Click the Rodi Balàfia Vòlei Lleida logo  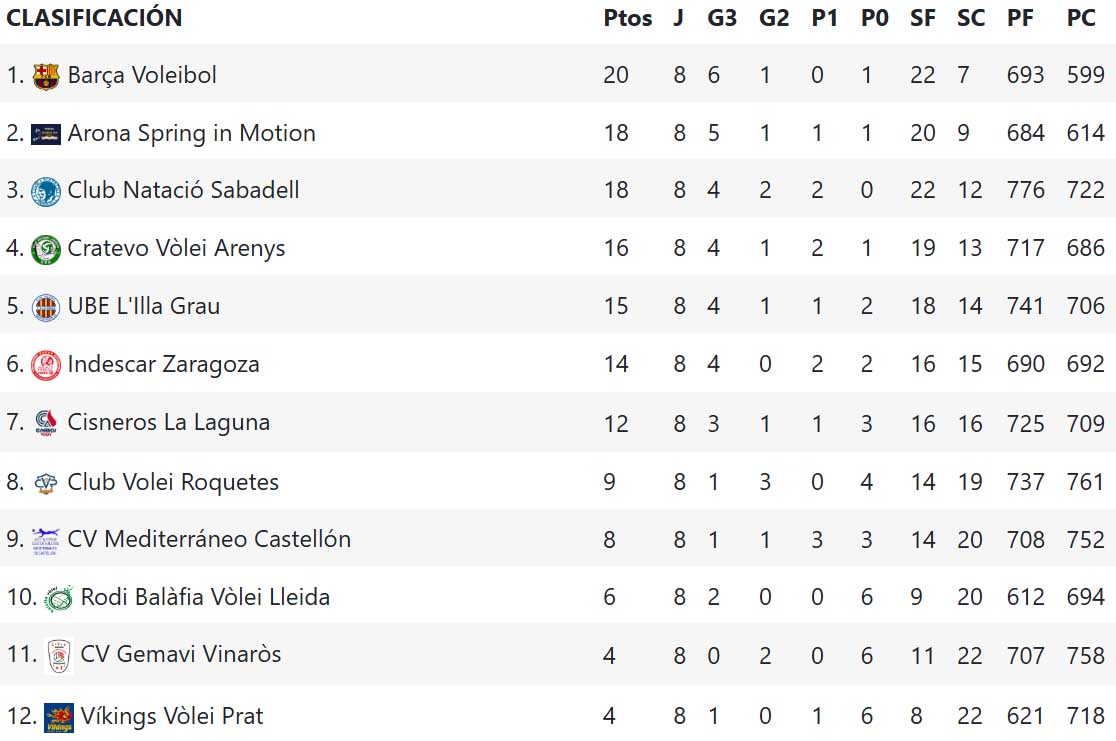point(59,599)
